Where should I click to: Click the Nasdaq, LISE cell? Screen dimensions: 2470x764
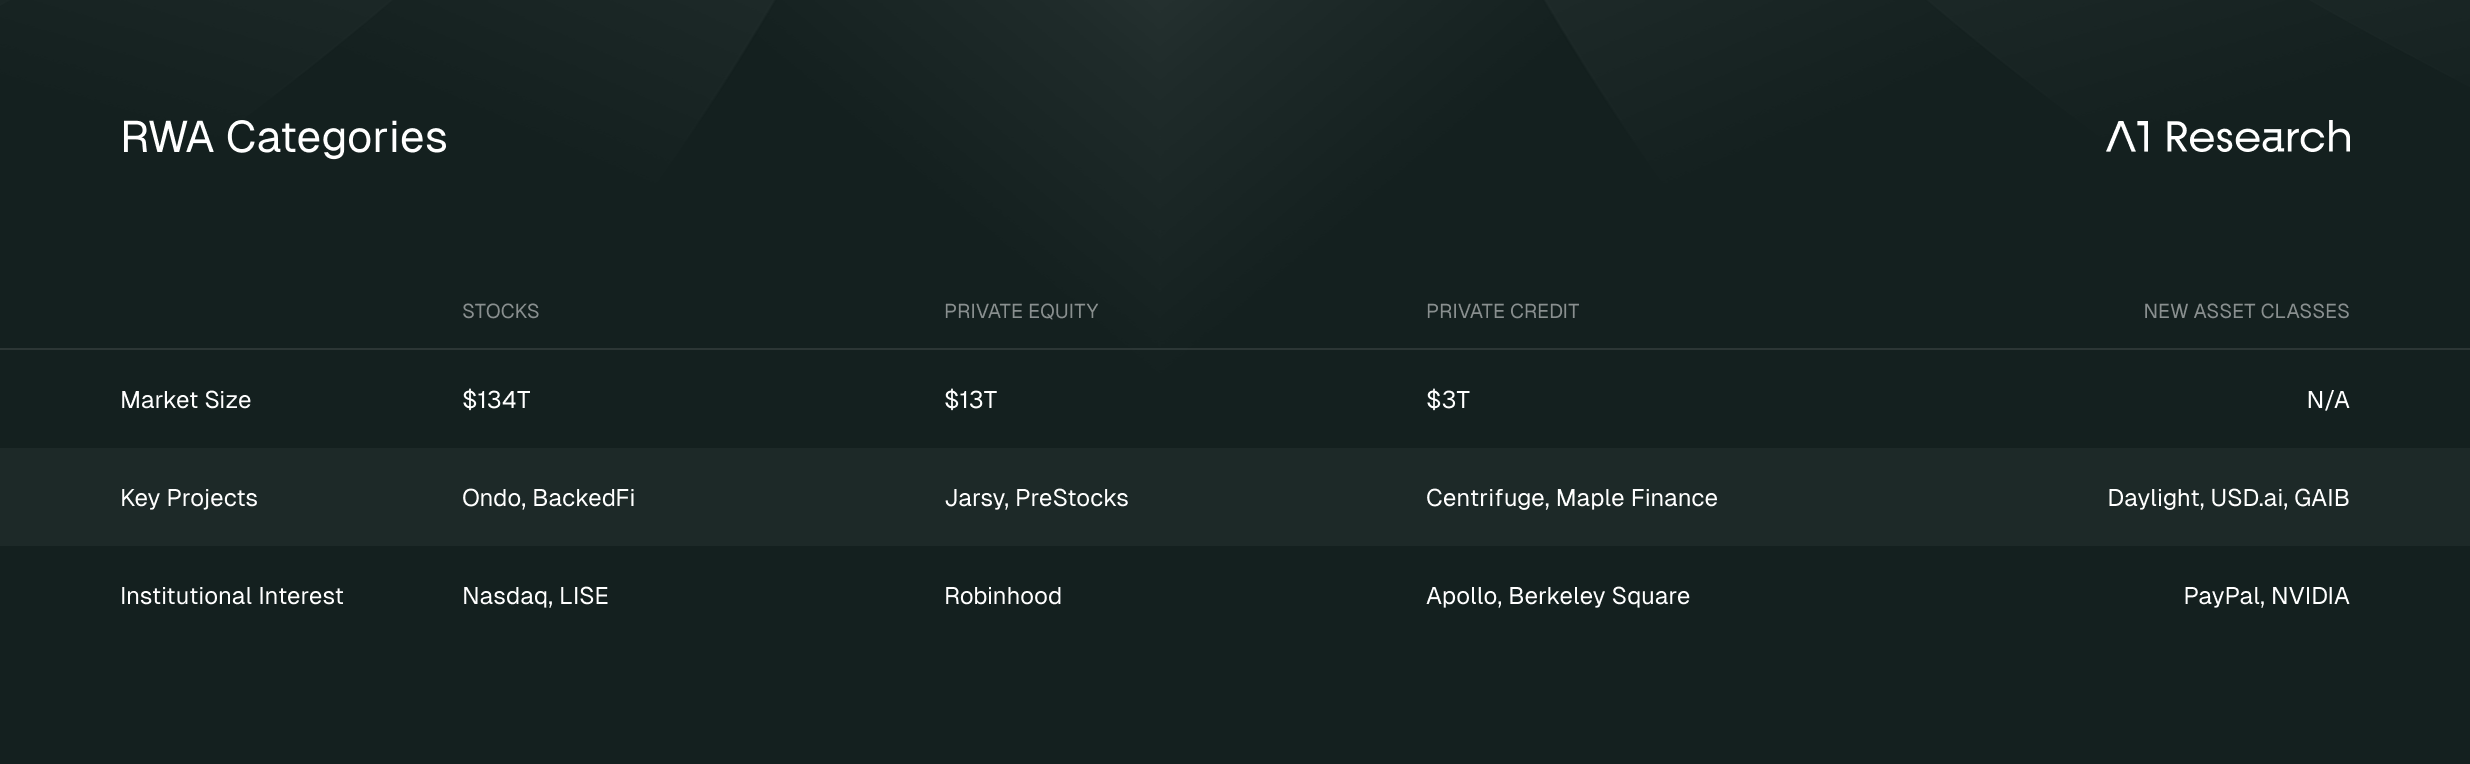535,596
